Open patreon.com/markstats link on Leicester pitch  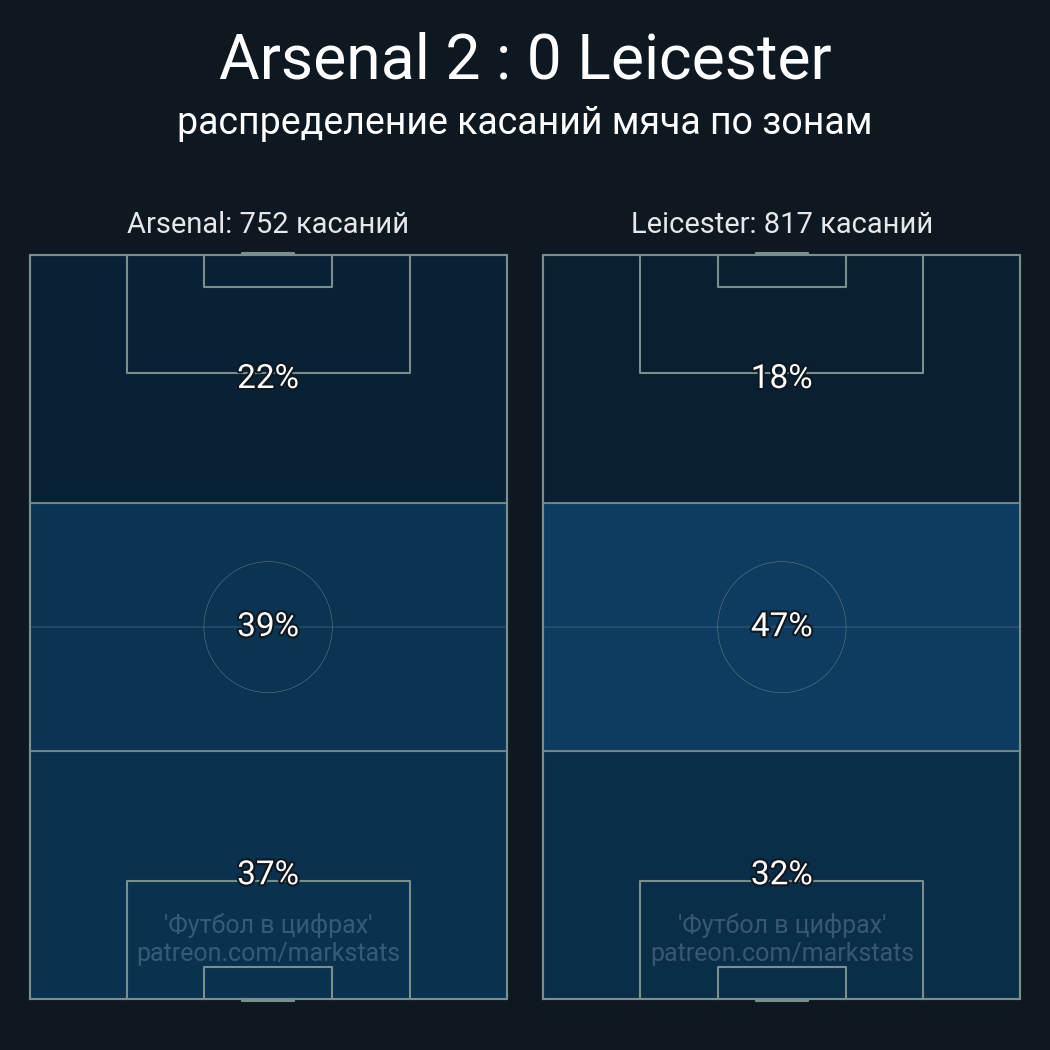point(782,952)
